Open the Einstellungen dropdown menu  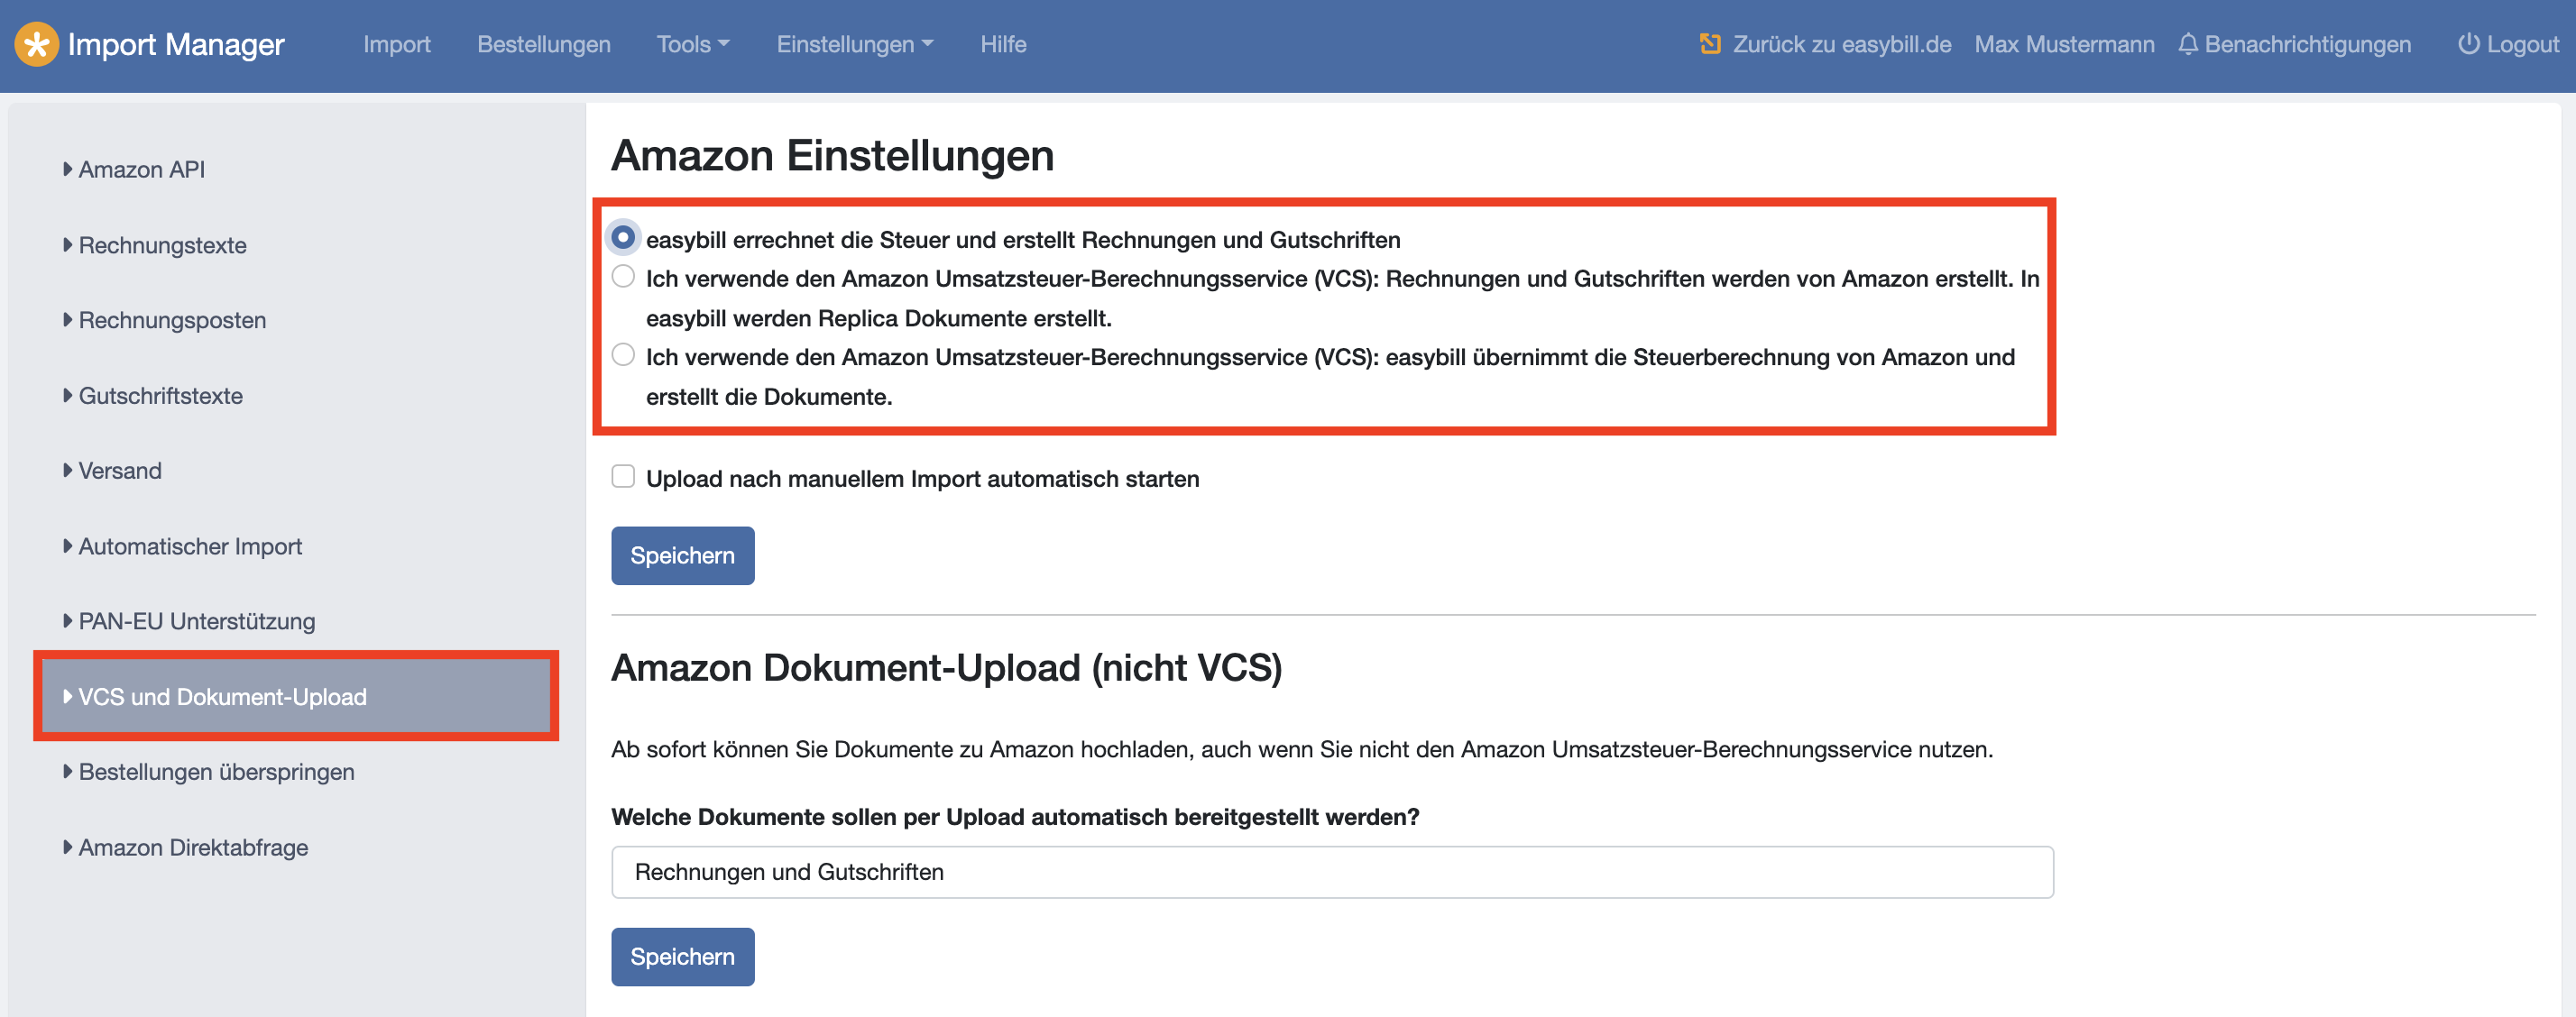point(854,44)
